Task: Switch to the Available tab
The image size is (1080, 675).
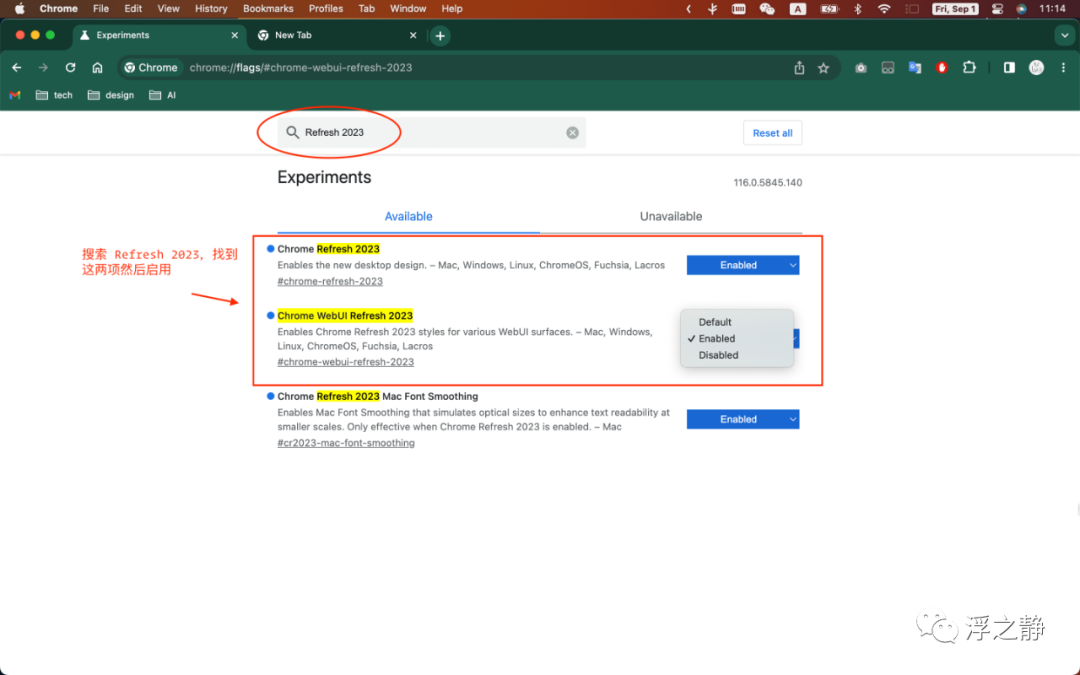Action: (408, 216)
